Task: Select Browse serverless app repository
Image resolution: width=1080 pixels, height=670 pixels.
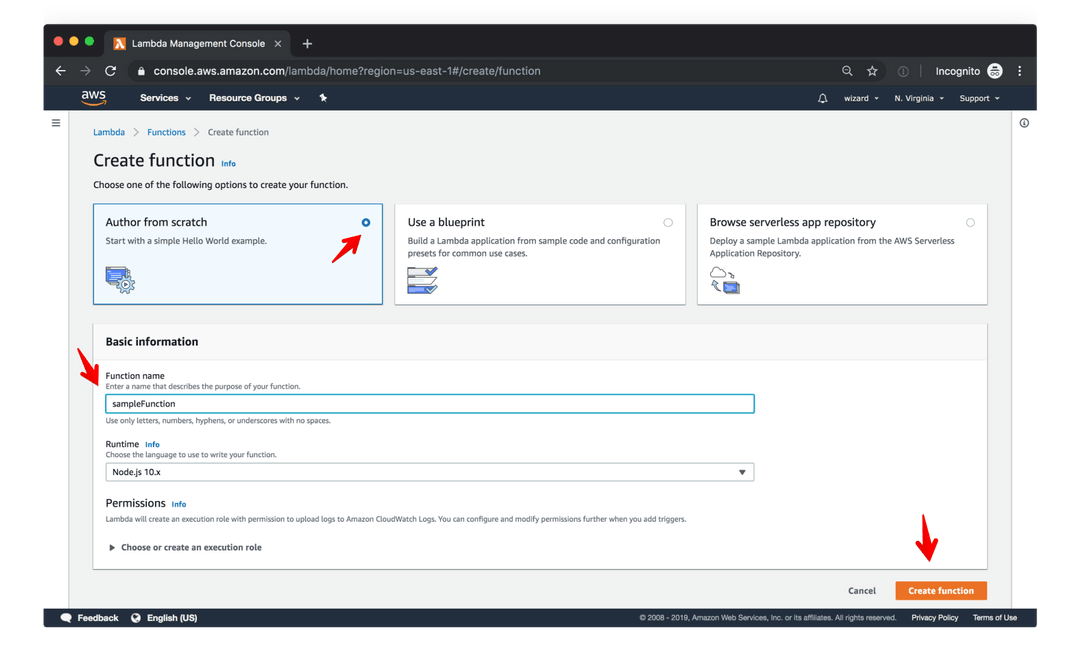Action: (x=970, y=222)
